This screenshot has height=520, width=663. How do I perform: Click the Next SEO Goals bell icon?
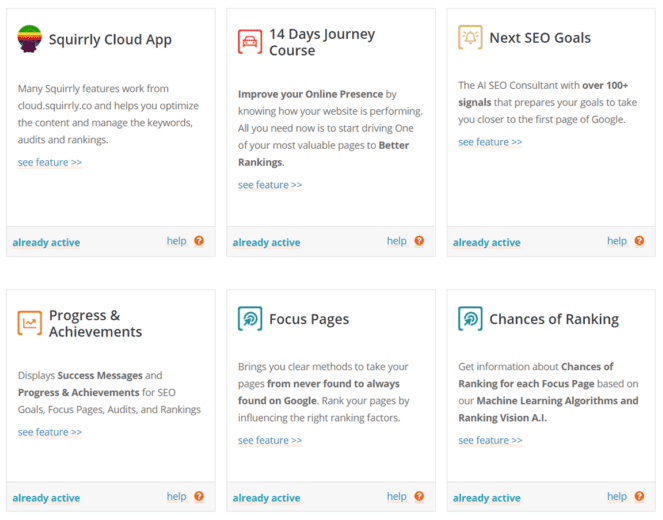pyautogui.click(x=470, y=38)
